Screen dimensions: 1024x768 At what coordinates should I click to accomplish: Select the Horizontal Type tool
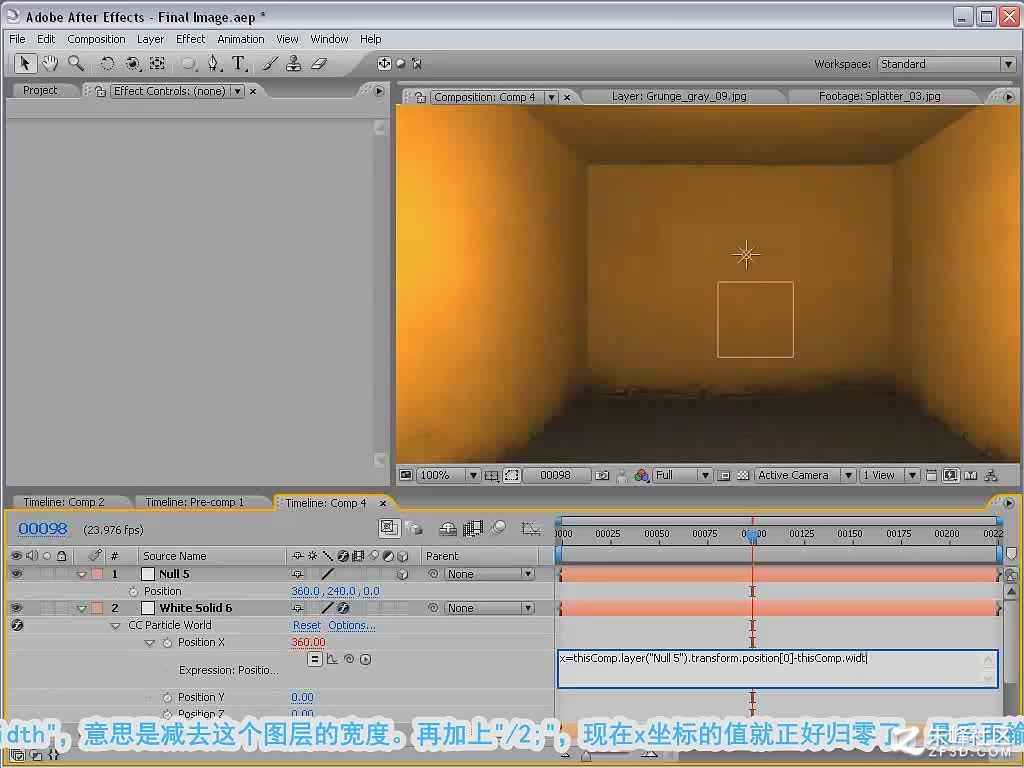[239, 63]
